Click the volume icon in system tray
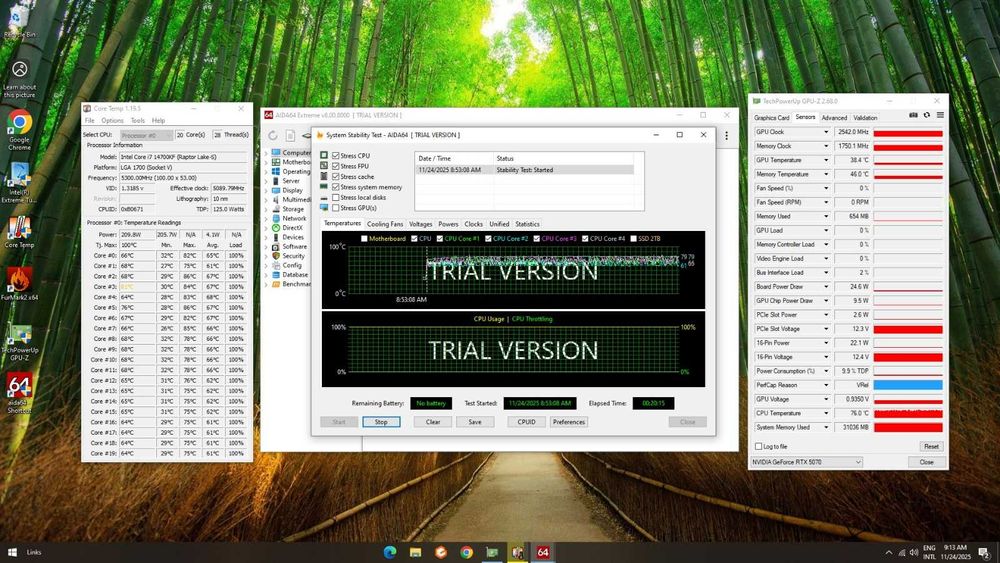Viewport: 1000px width, 563px height. tap(914, 552)
